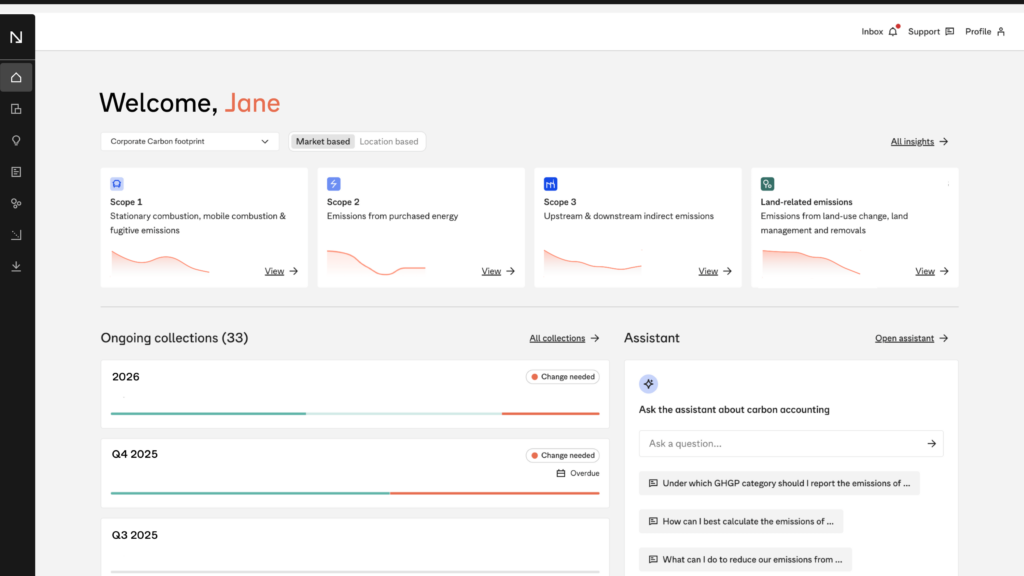Click the document report icon in sidebar

pos(16,172)
